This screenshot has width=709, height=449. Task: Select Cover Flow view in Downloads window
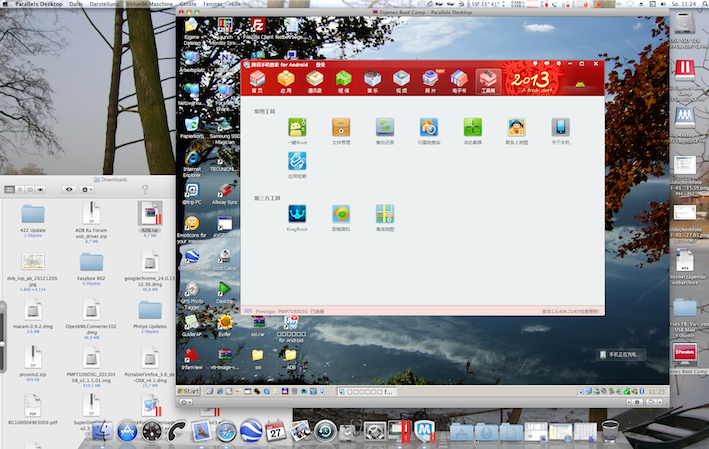[40, 189]
